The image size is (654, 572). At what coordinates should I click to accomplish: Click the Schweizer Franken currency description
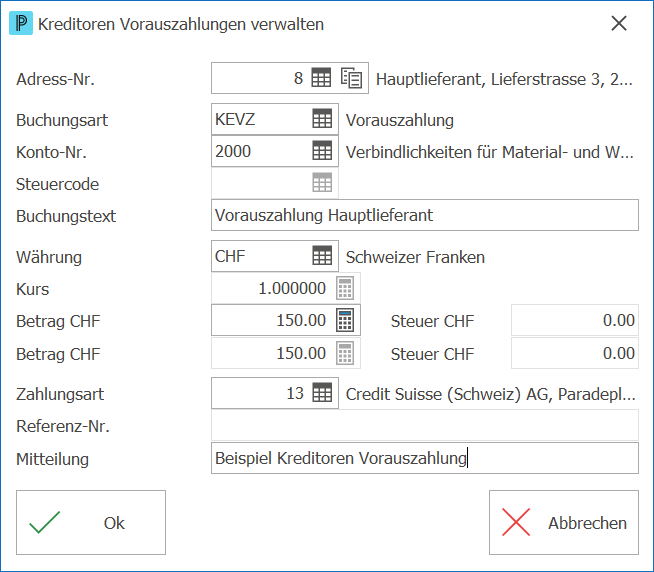coord(415,257)
